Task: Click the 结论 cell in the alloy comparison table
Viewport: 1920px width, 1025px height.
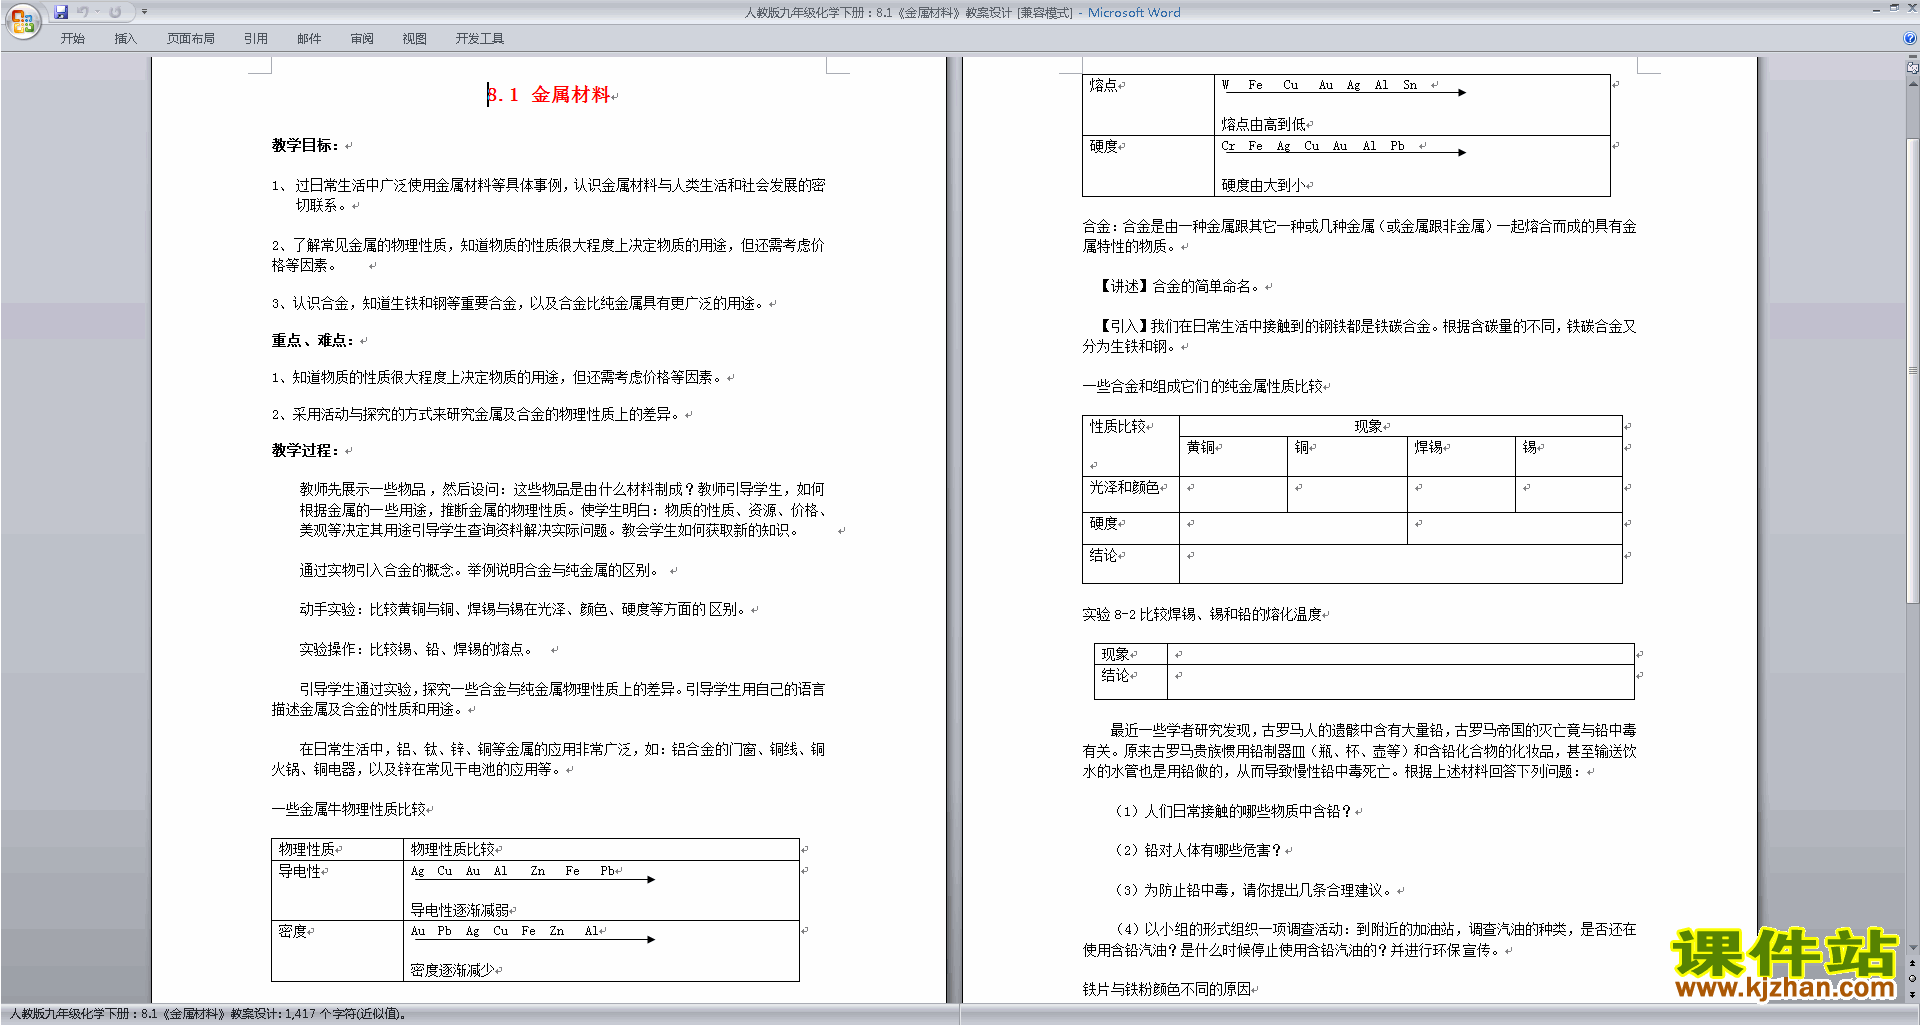Action: pyautogui.click(x=1131, y=563)
